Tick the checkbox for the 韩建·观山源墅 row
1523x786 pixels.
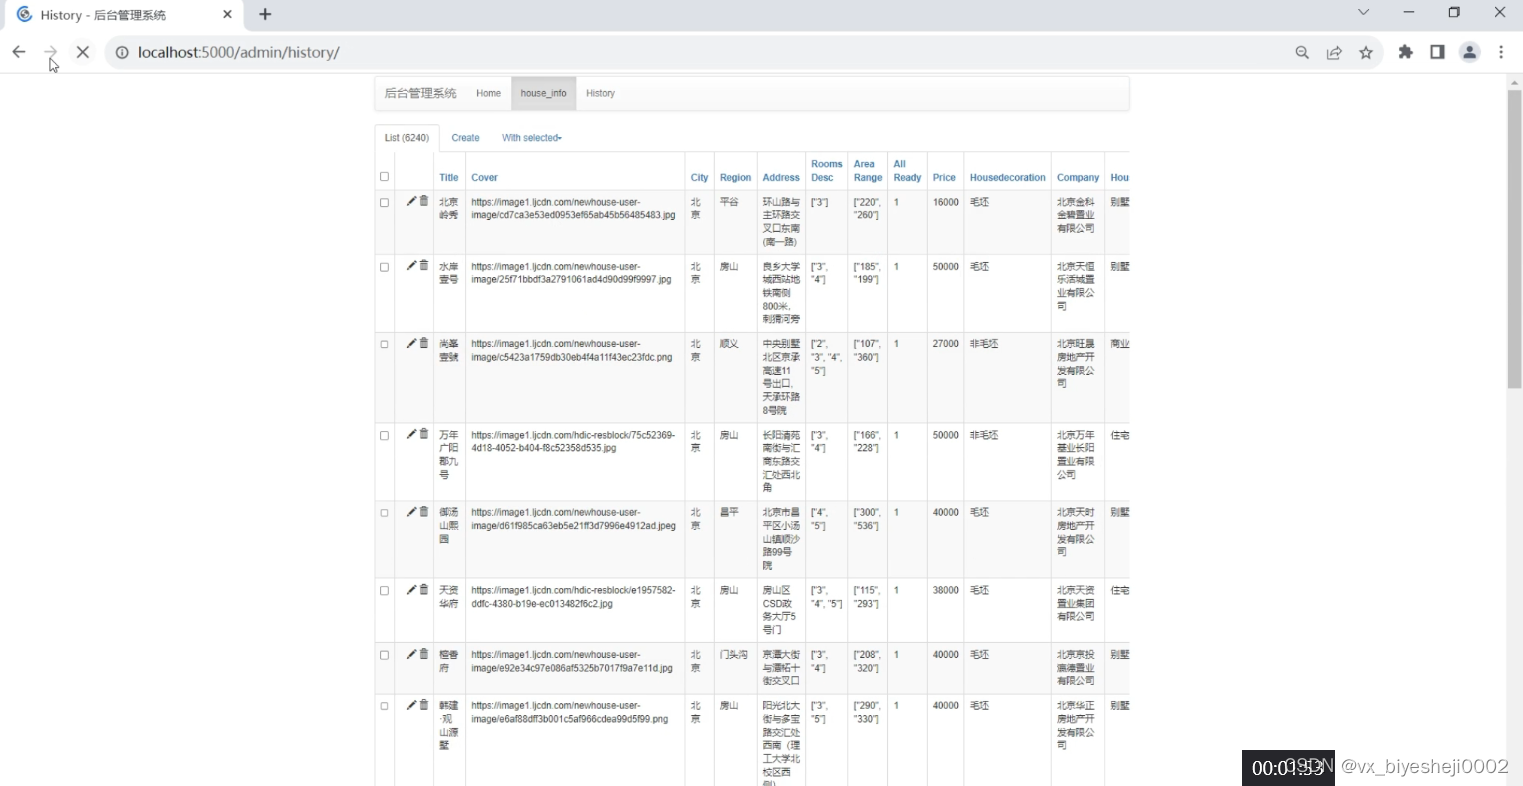pyautogui.click(x=384, y=706)
